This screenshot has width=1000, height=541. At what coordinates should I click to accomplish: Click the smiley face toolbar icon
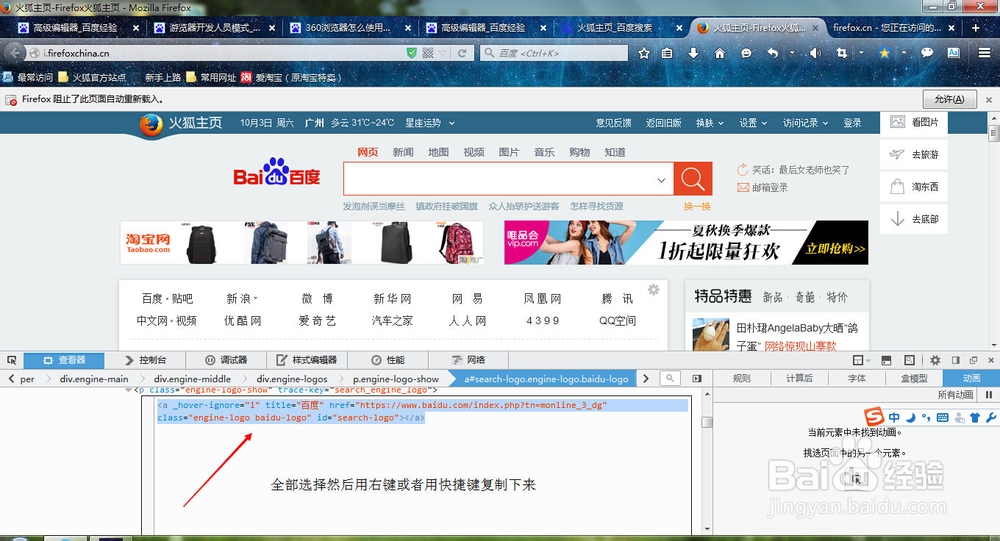pos(746,54)
